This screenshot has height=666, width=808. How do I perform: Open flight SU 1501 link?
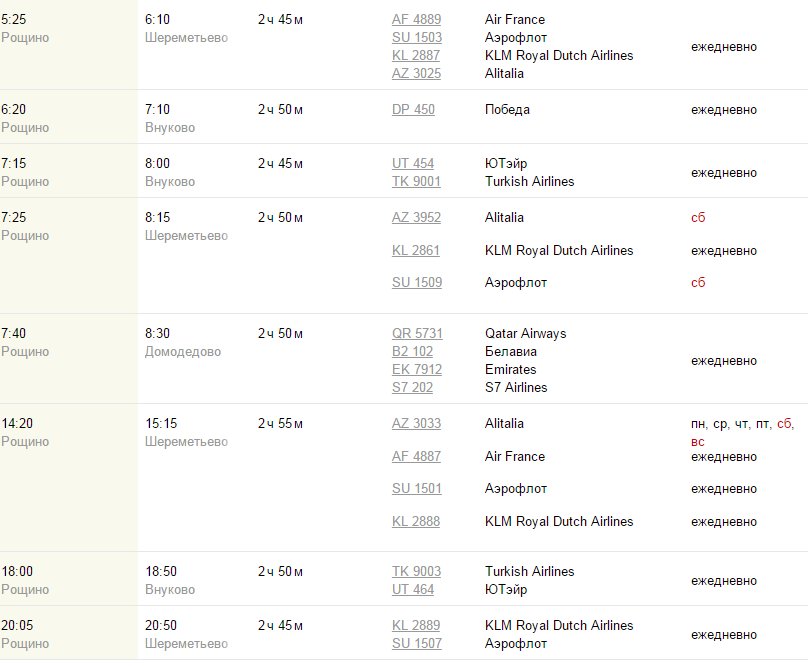pos(417,489)
